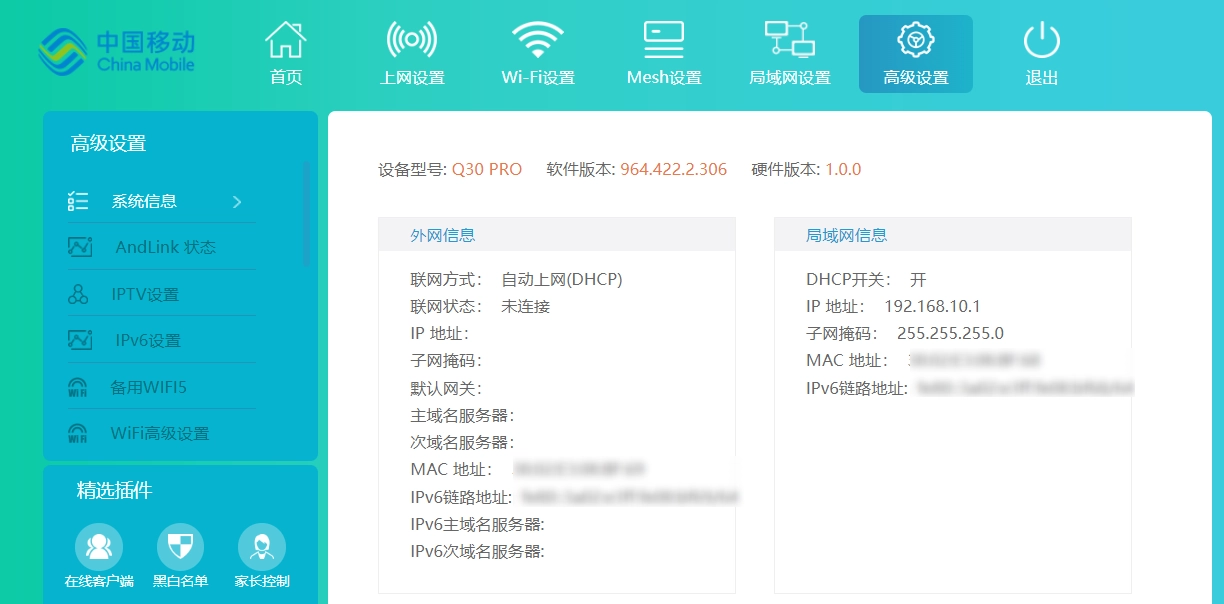The height and width of the screenshot is (604, 1224).
Task: Select the 上网设置 internet settings icon
Action: click(x=413, y=50)
